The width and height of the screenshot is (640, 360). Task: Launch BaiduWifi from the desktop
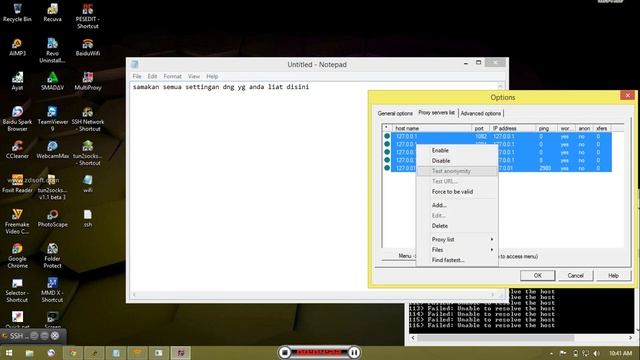(87, 47)
